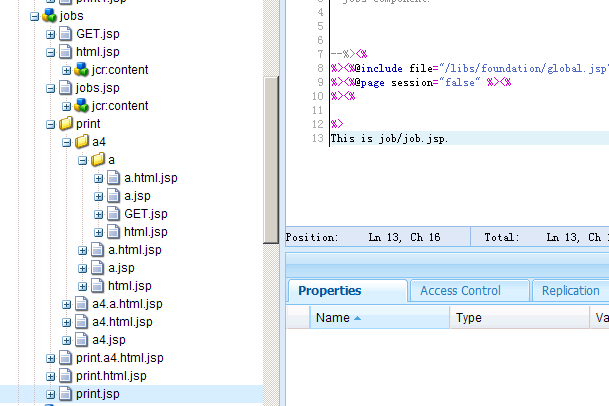Collapse the a4 folder

(66, 142)
